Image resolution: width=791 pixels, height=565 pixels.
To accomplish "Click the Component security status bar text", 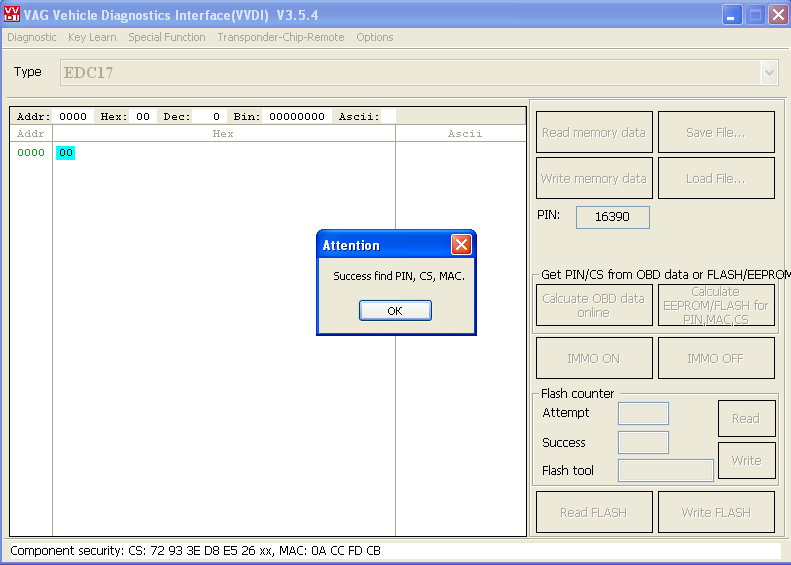I will (195, 550).
